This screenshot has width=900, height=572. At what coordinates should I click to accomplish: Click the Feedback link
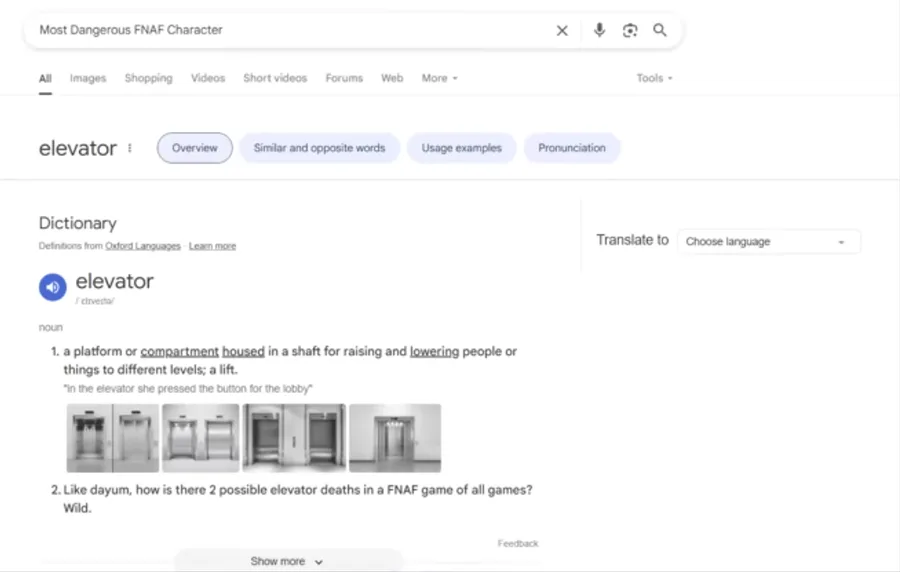coord(518,543)
